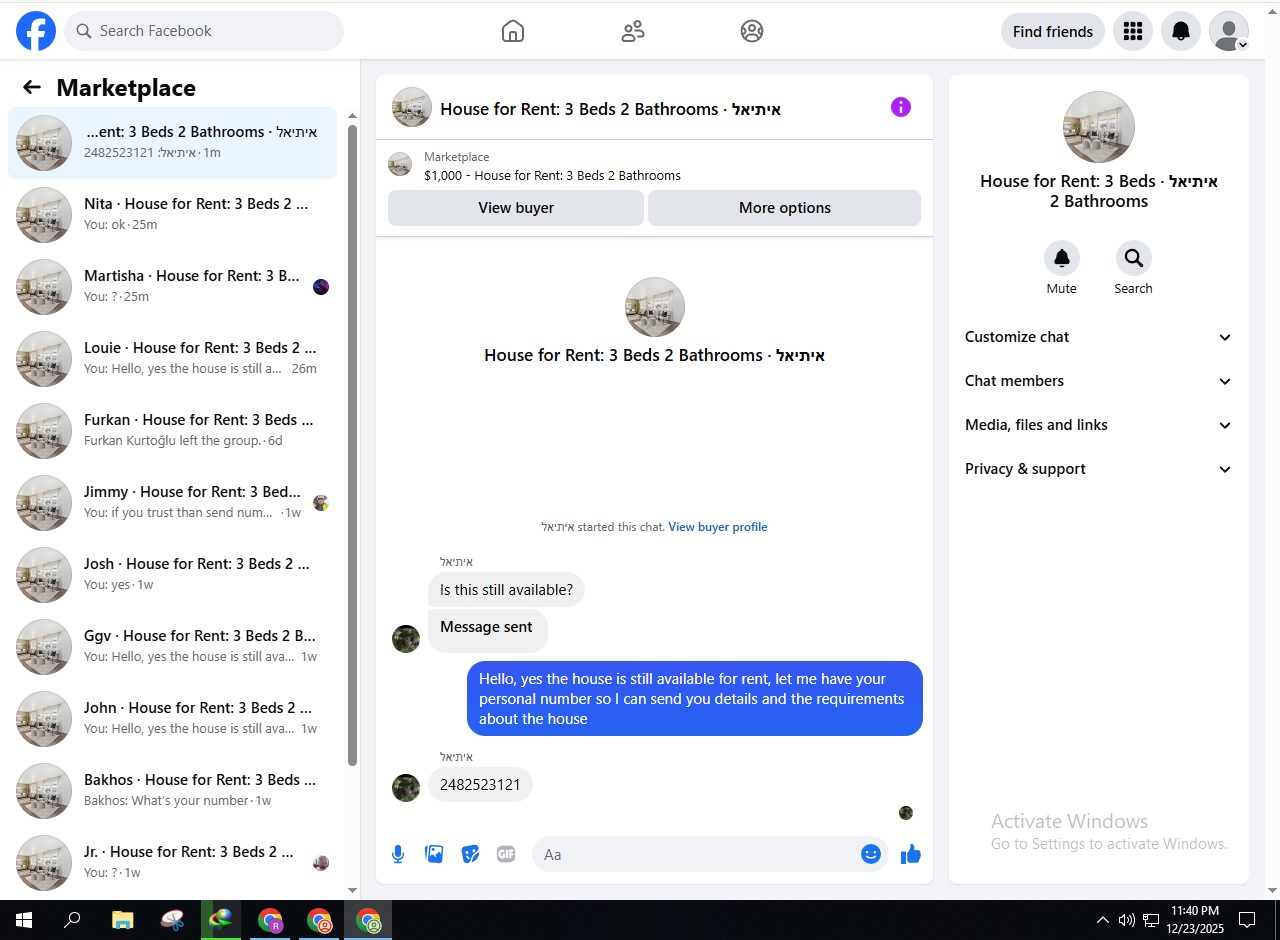Screen dimensions: 1280x940
Task: Expand the Chat members section
Action: pyautogui.click(x=1099, y=381)
